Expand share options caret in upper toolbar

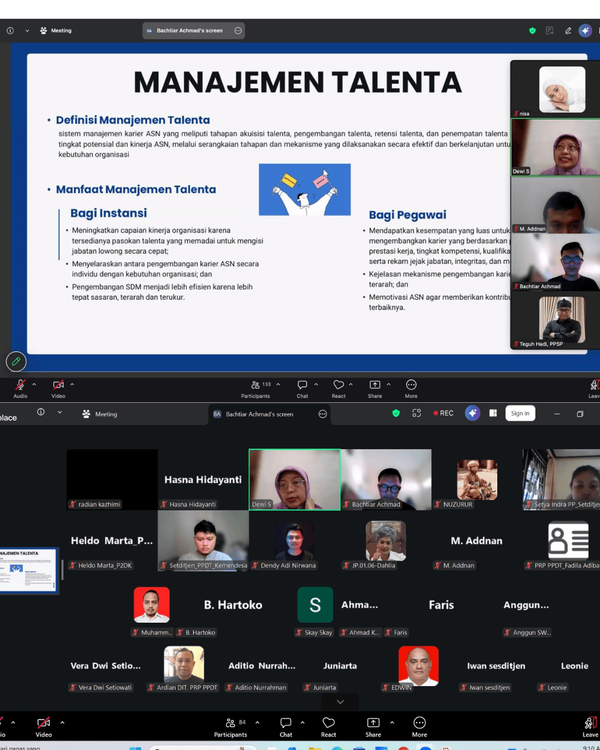click(389, 384)
